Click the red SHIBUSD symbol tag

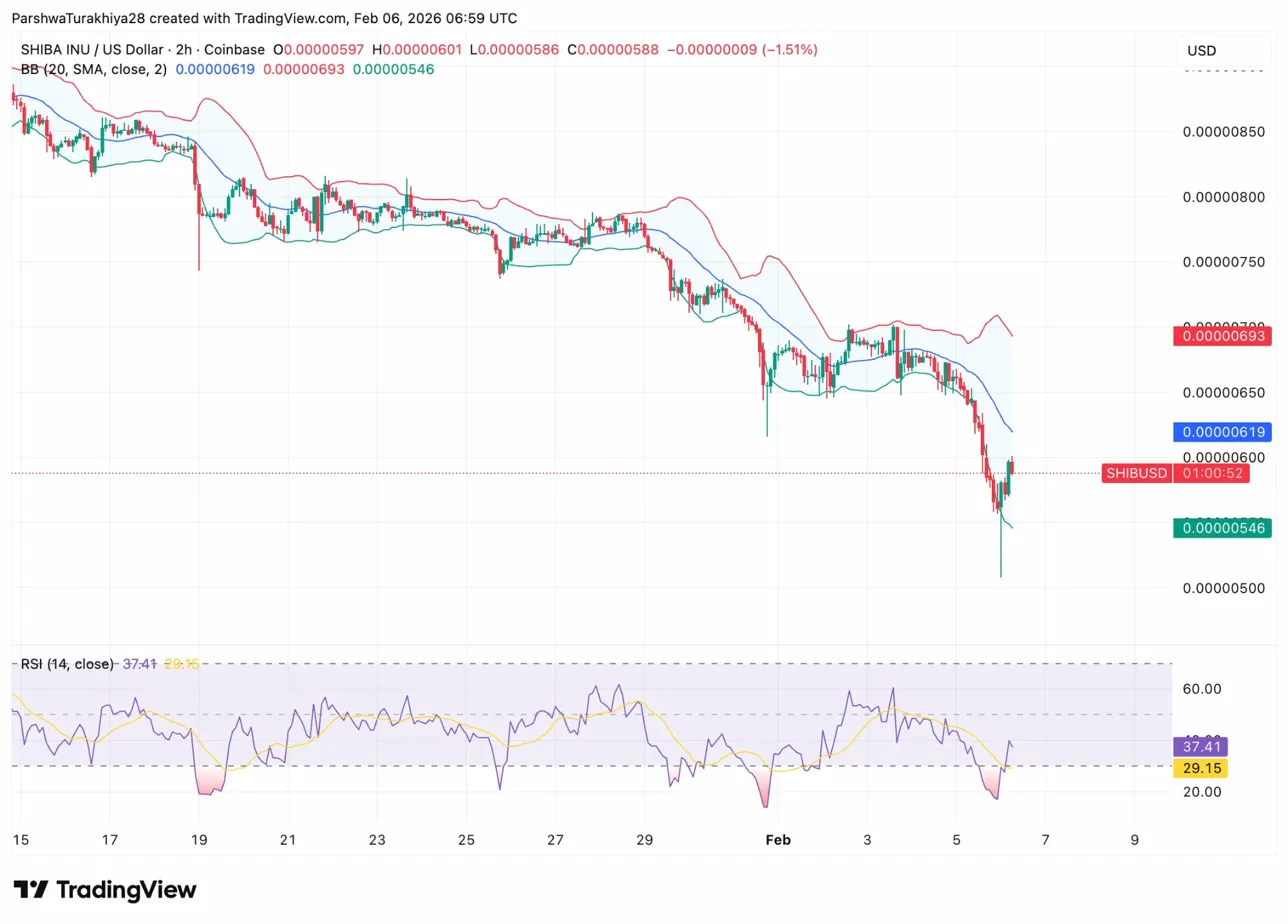(1135, 473)
